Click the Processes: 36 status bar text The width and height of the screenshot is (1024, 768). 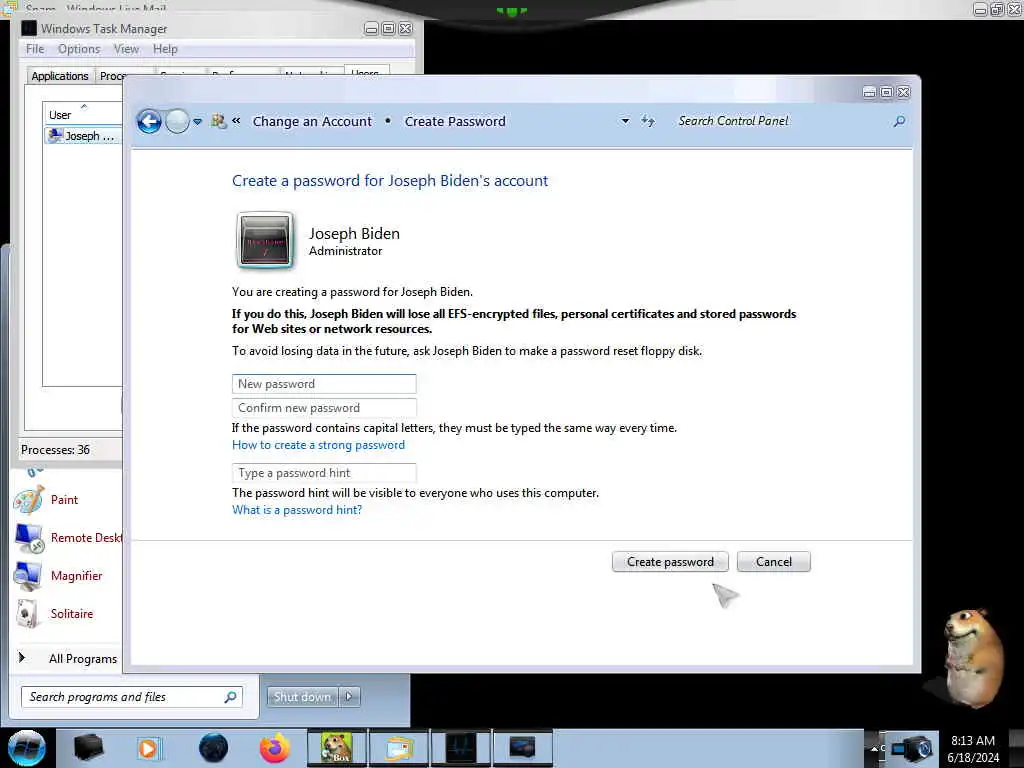[56, 450]
